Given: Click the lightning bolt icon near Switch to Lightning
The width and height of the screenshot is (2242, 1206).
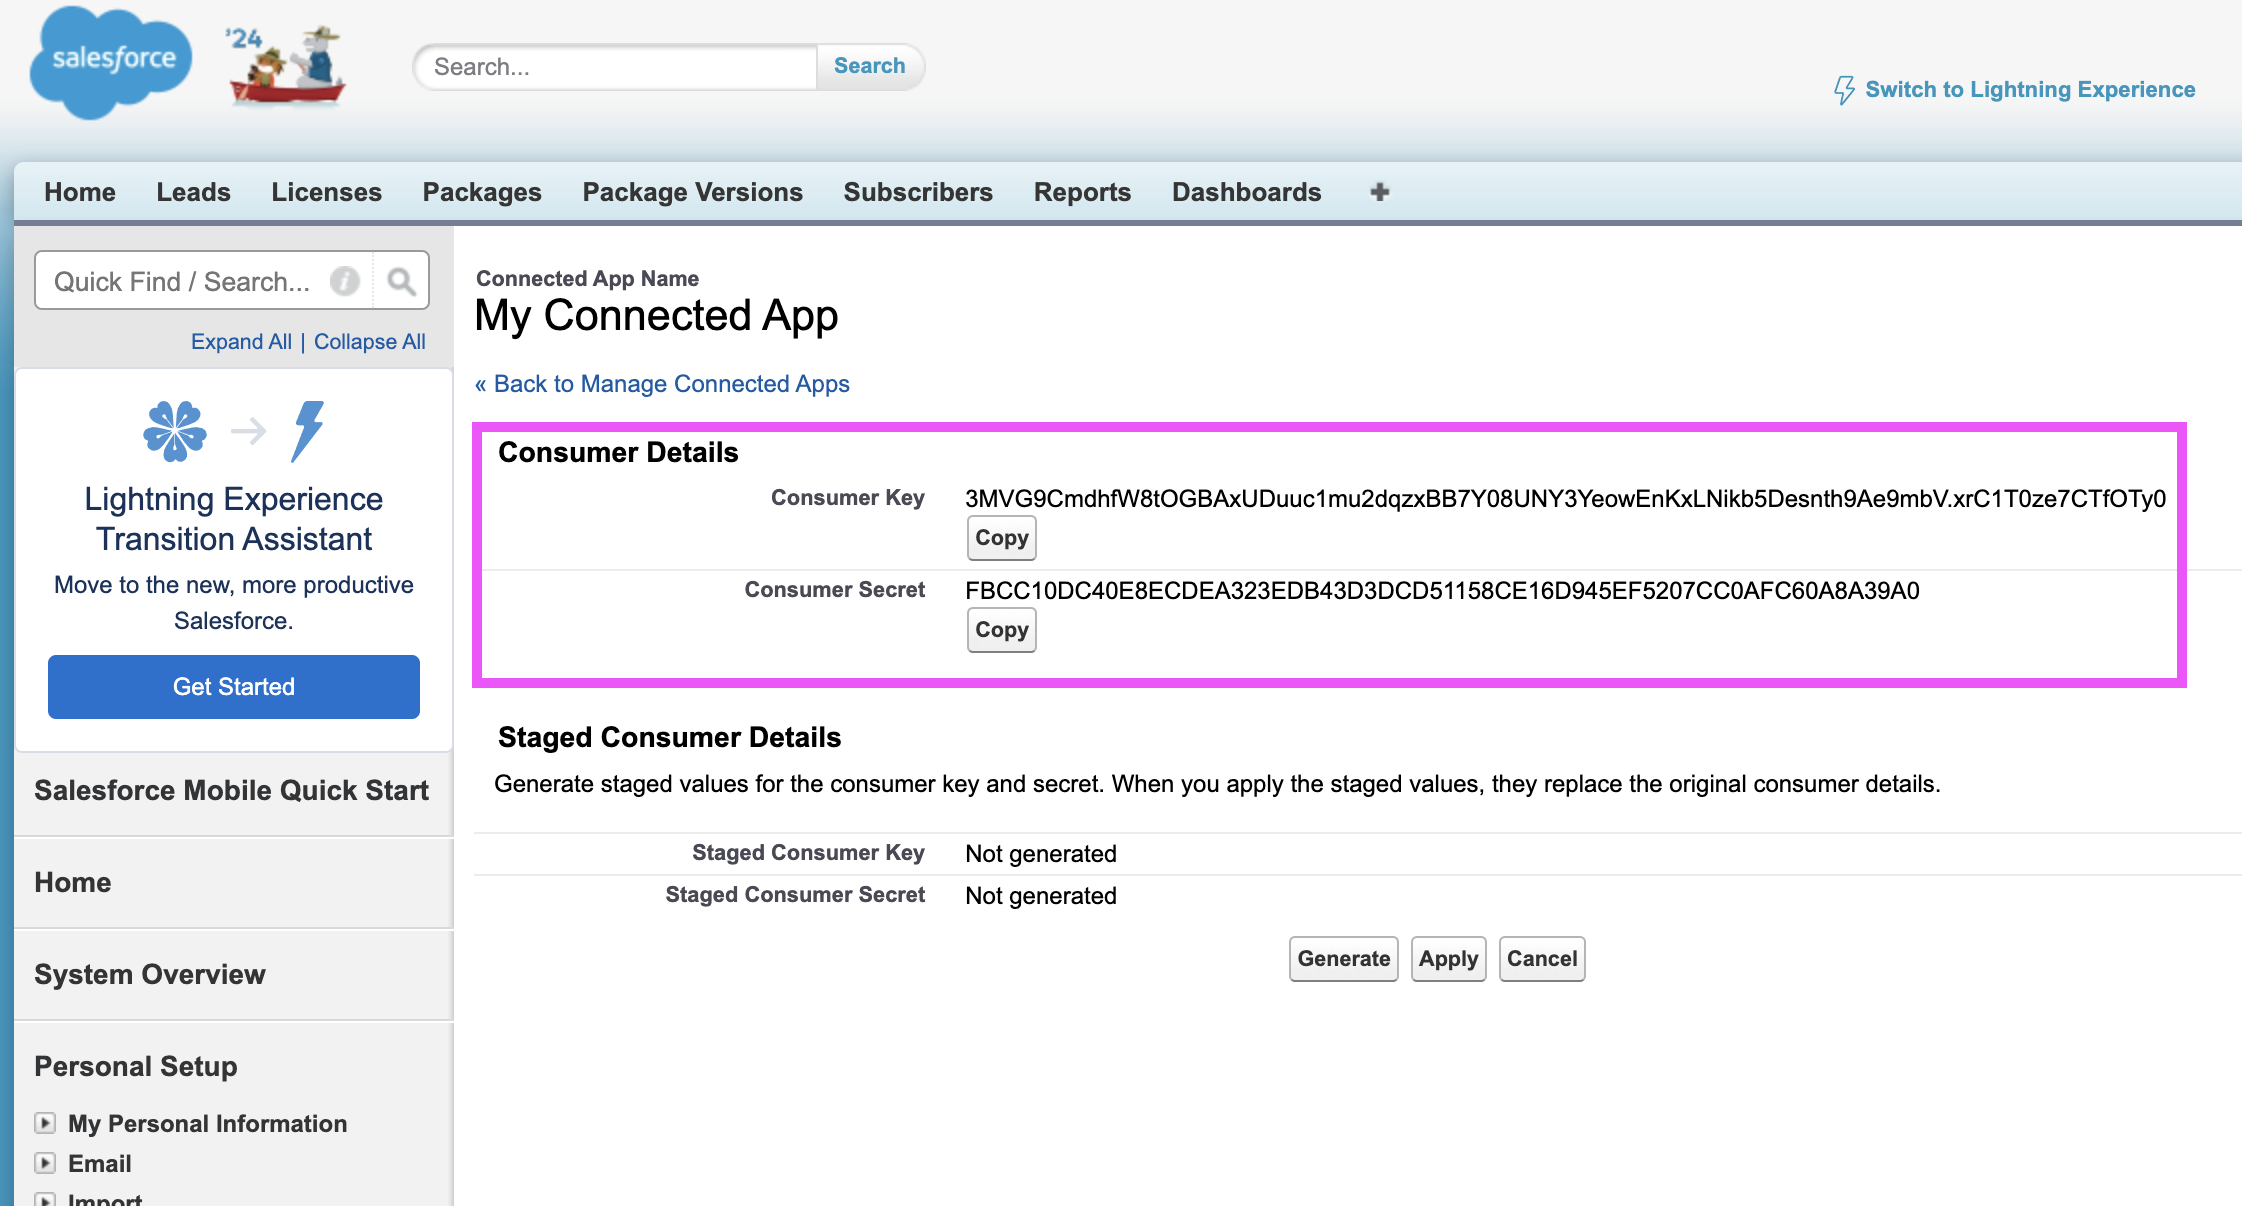Looking at the screenshot, I should point(1843,90).
